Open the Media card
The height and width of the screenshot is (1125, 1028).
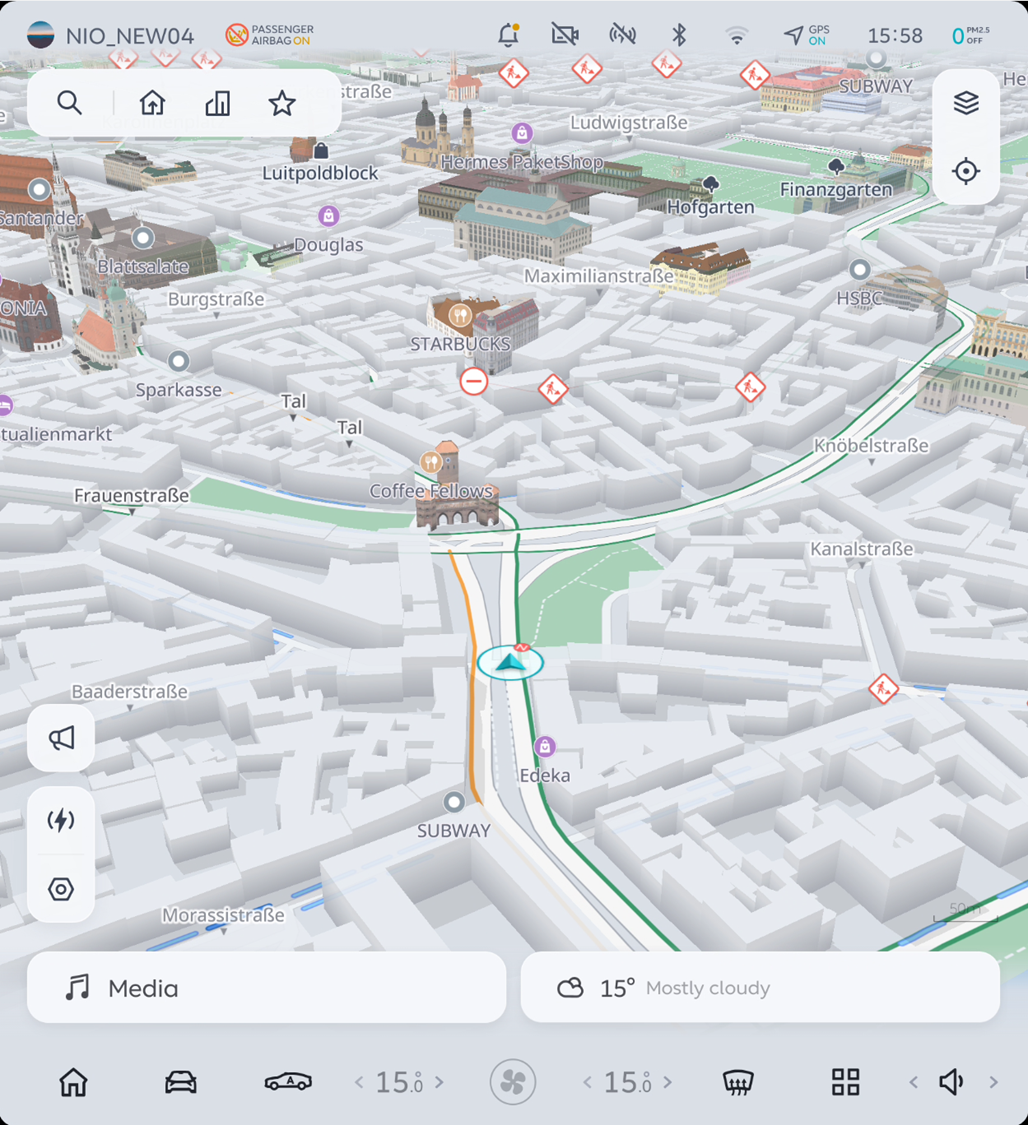266,988
